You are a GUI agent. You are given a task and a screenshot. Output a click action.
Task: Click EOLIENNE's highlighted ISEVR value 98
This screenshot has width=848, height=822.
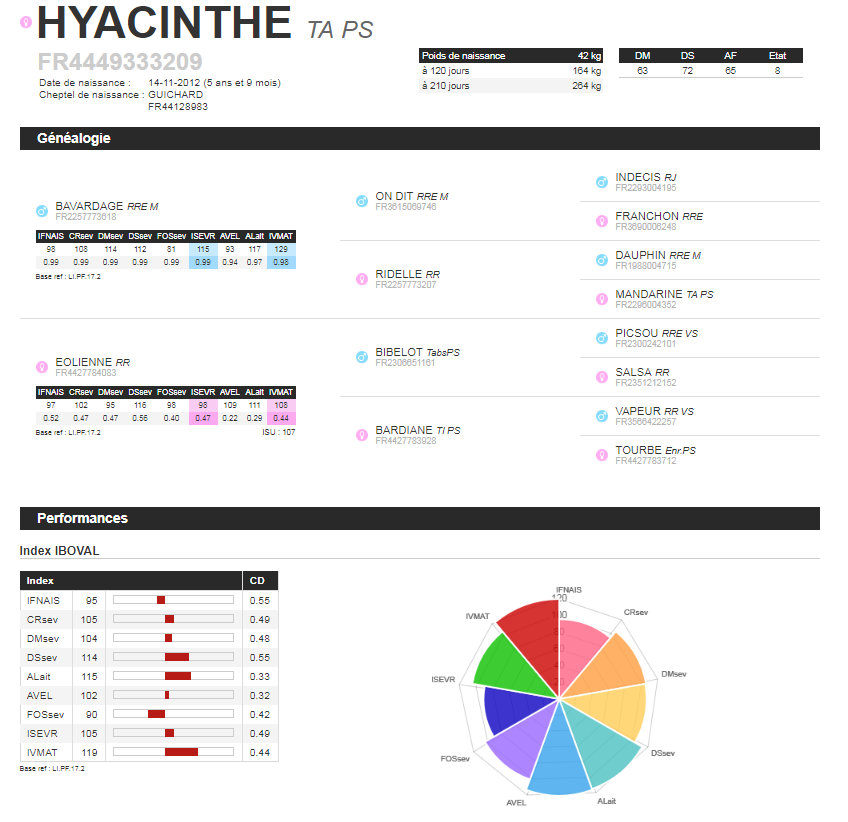click(x=203, y=405)
